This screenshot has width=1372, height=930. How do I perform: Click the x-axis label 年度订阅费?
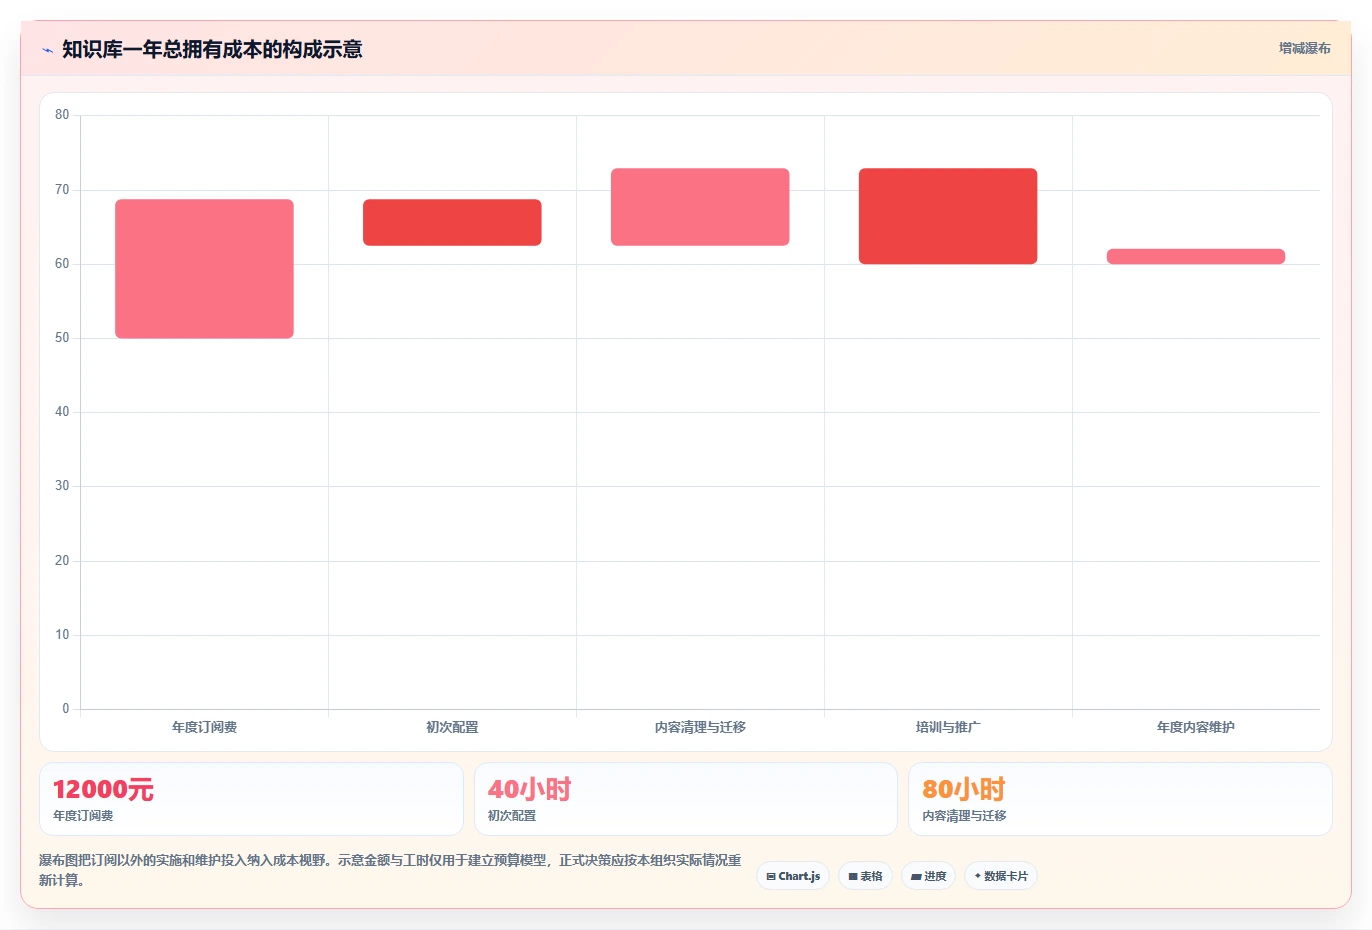pos(204,727)
